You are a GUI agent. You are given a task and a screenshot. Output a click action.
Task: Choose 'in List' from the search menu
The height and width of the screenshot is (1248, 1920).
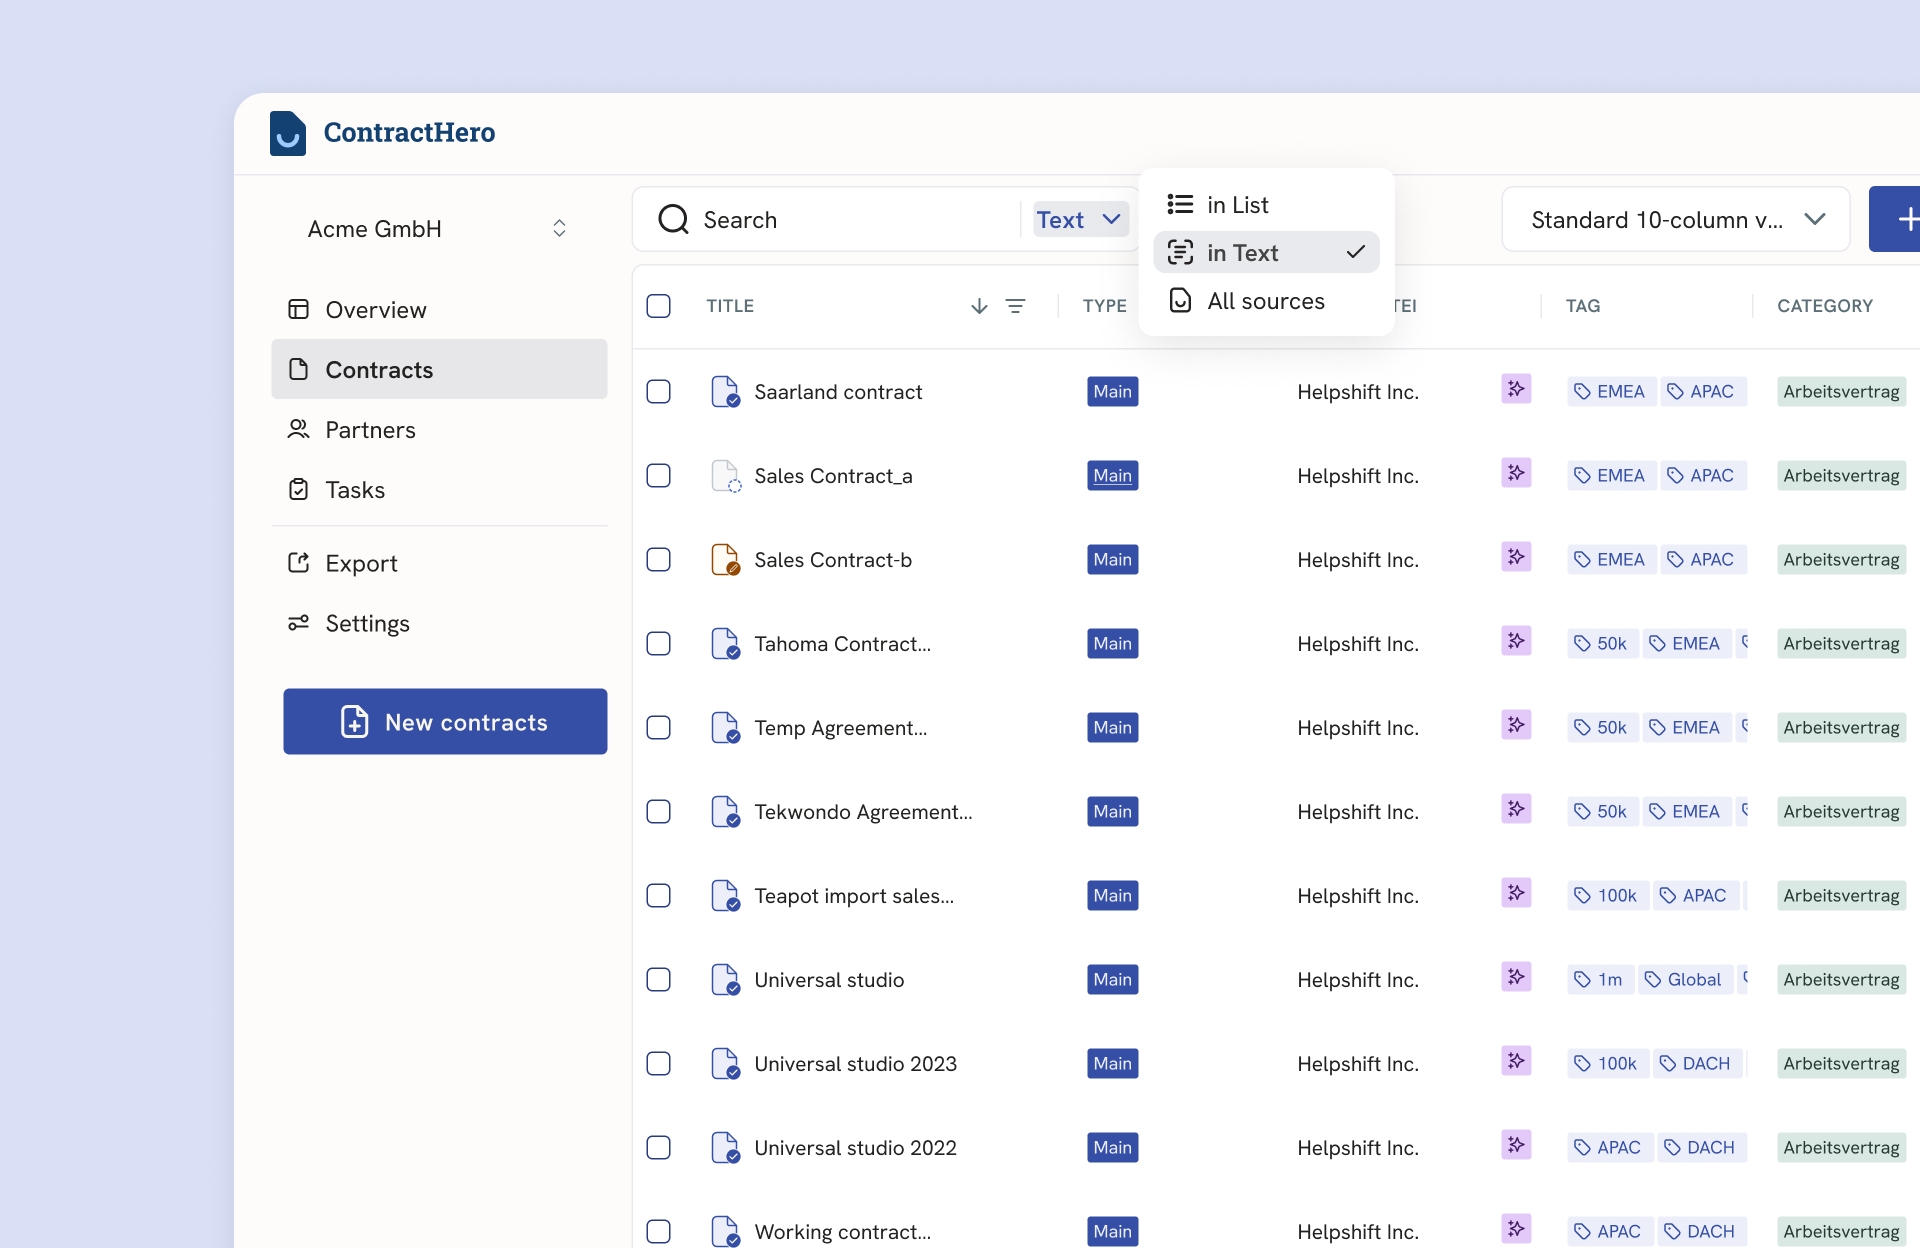click(x=1237, y=205)
